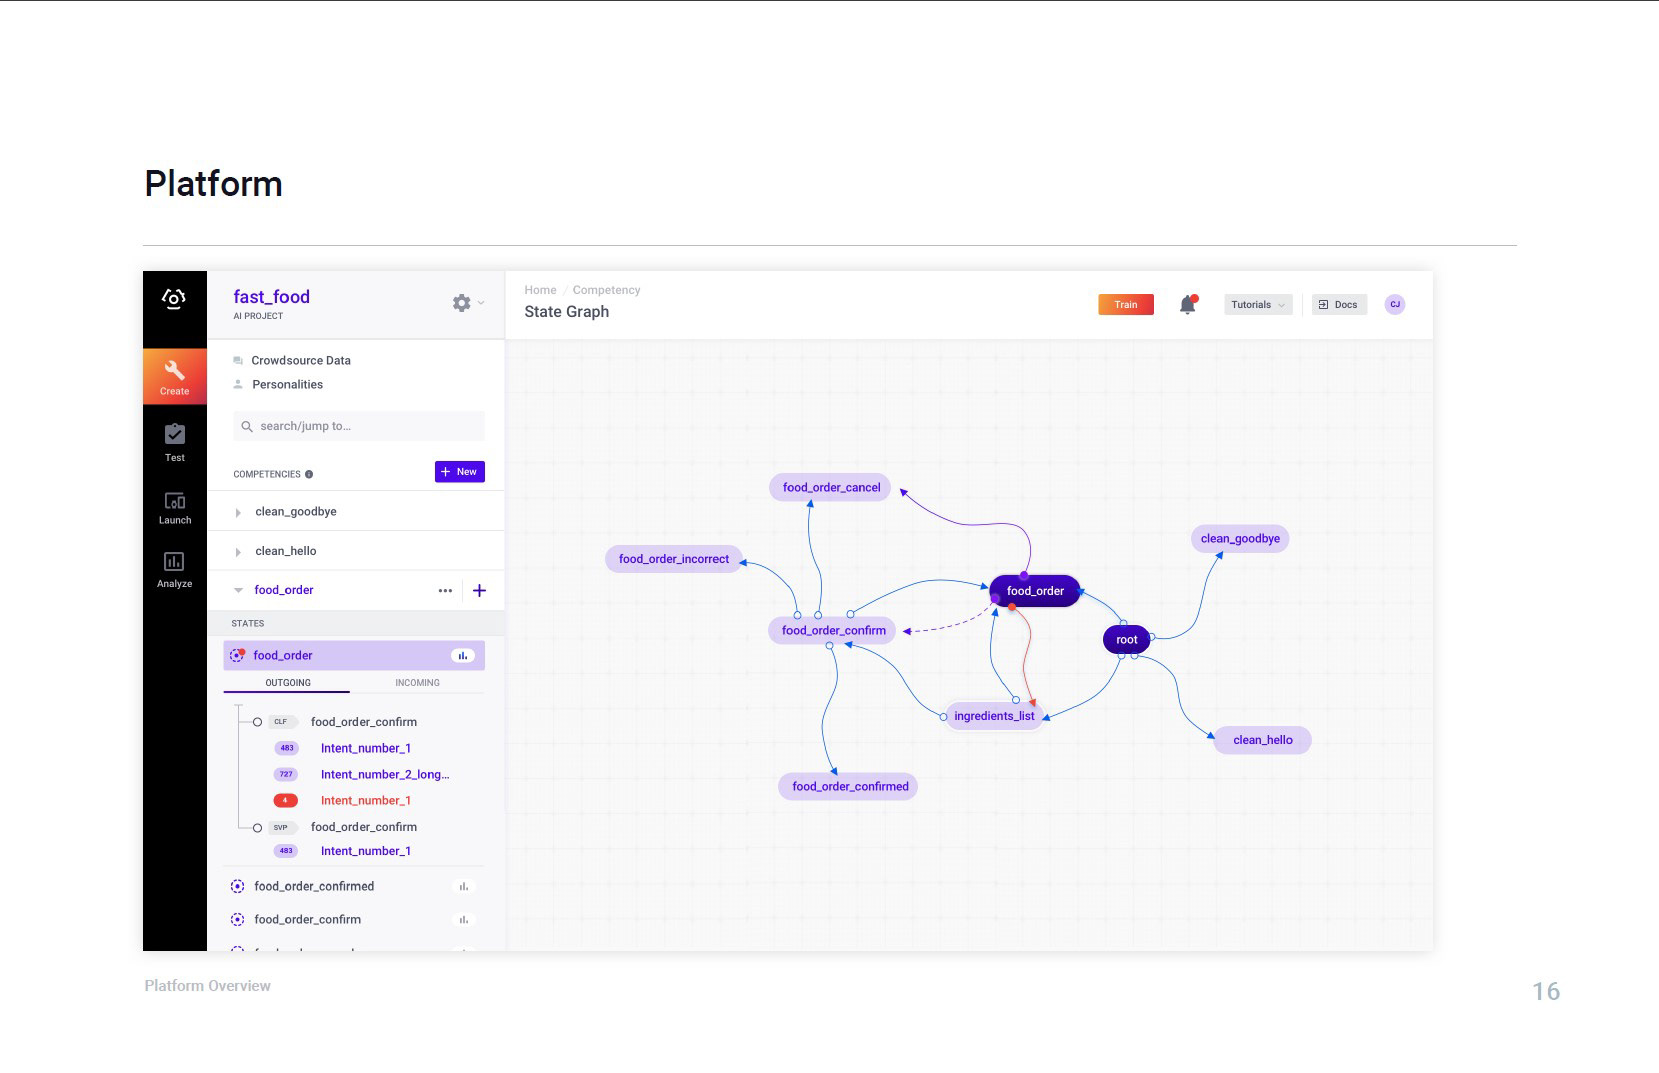Open the Launch section icon
Viewport: 1659px width, 1073px height.
click(x=175, y=500)
